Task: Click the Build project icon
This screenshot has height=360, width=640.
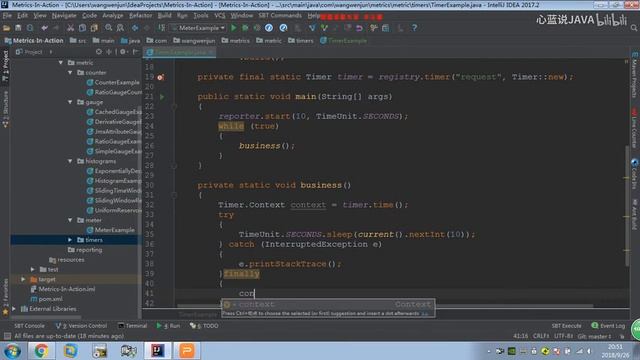Action: pos(162,28)
